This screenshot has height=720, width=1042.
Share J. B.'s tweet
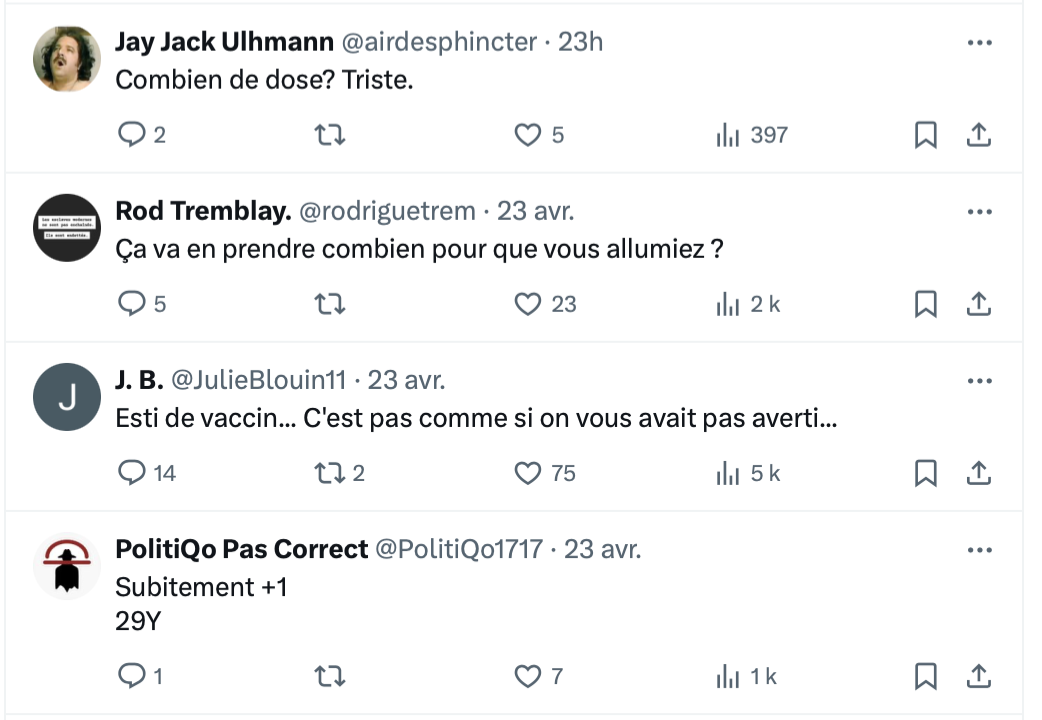click(x=980, y=473)
